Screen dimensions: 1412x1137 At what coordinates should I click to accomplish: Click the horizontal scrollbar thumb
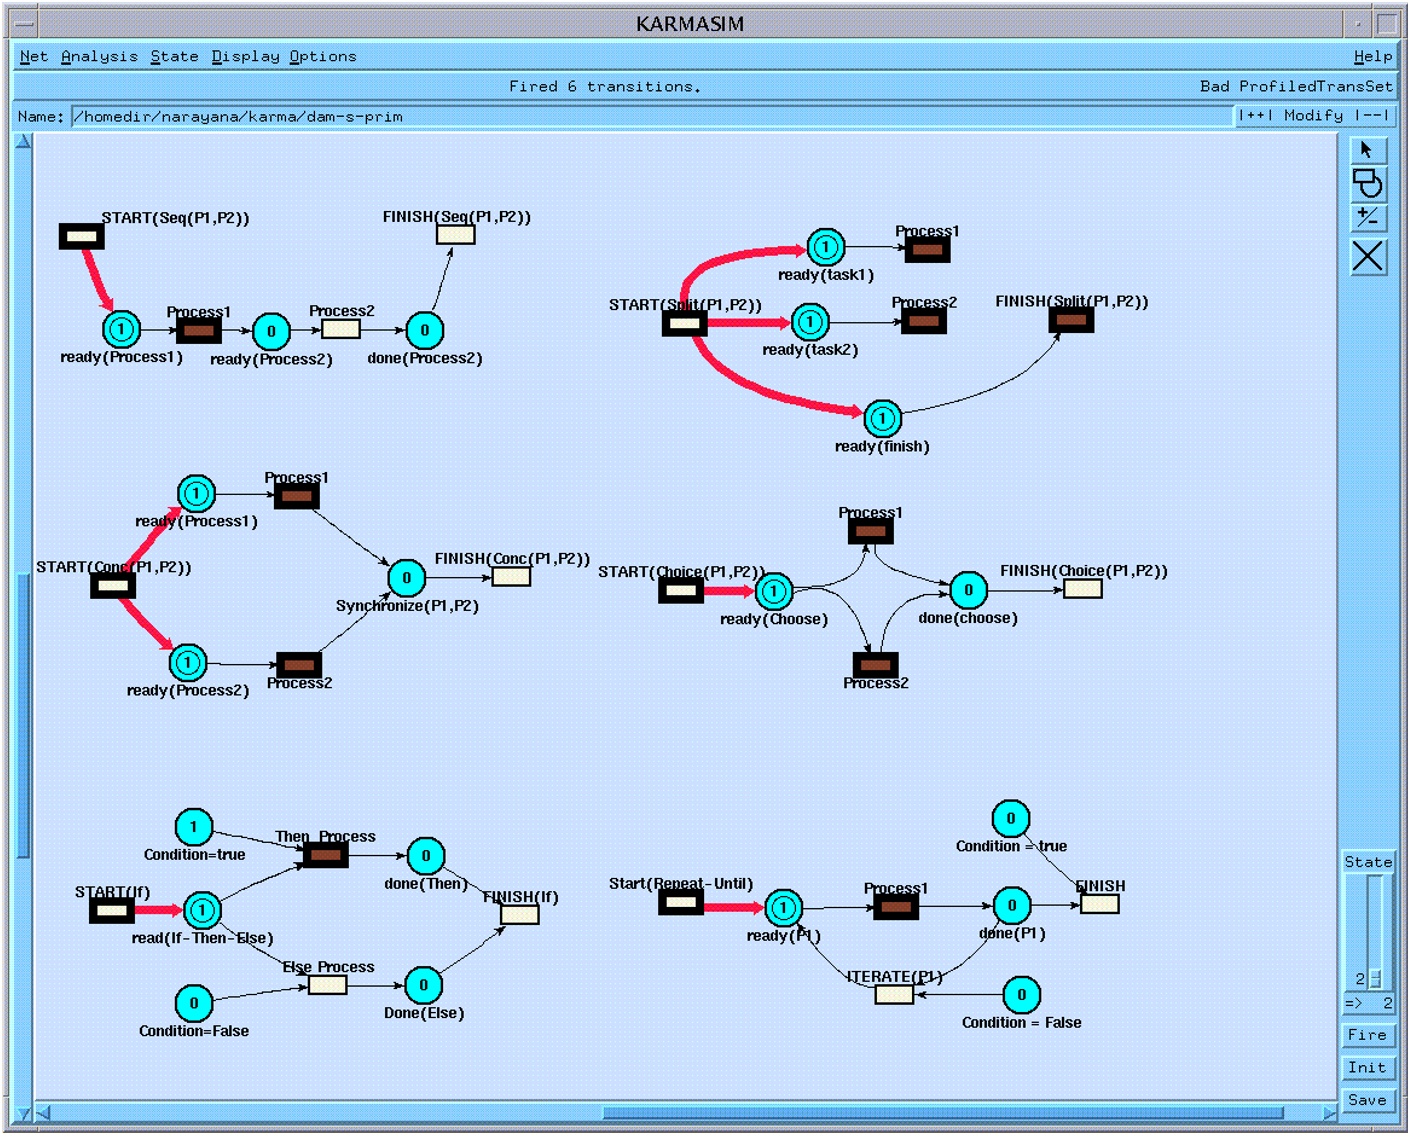943,1113
